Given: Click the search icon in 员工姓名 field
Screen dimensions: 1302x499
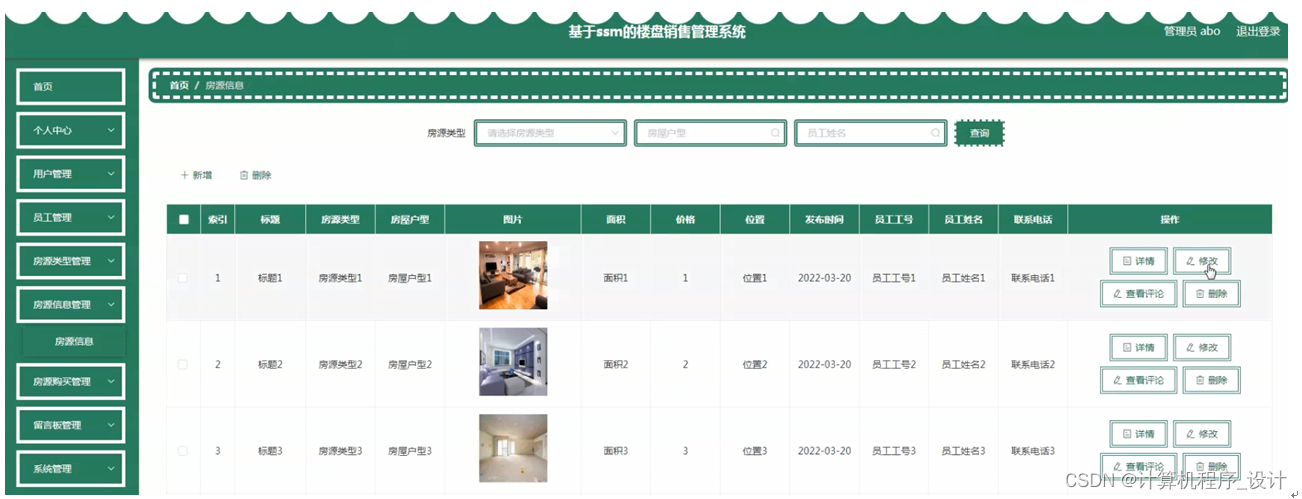Looking at the screenshot, I should pyautogui.click(x=936, y=133).
